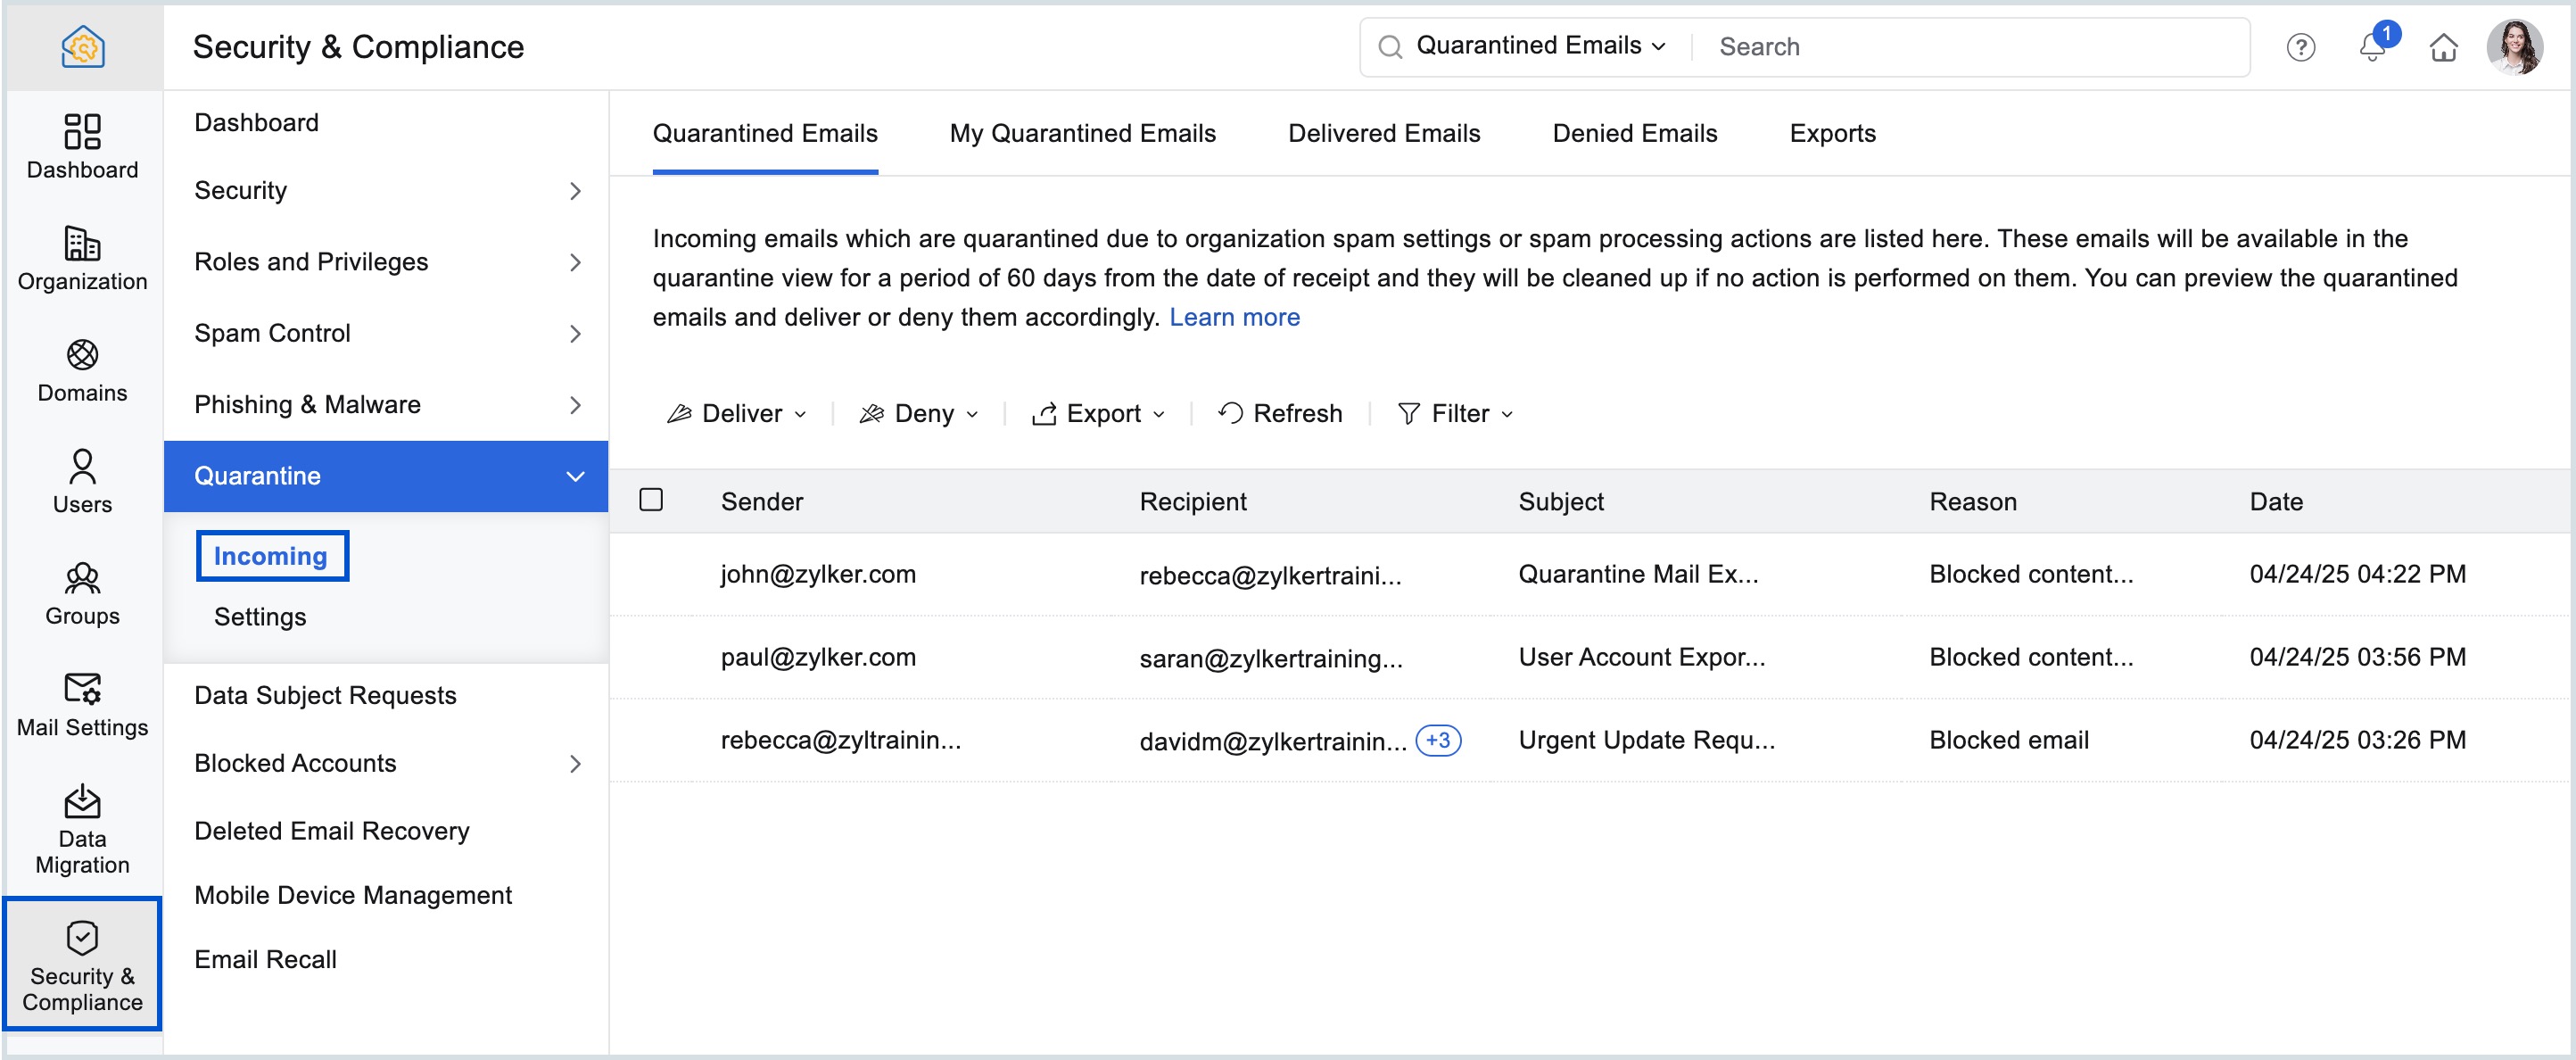
Task: Click the notification bell icon
Action: [2371, 47]
